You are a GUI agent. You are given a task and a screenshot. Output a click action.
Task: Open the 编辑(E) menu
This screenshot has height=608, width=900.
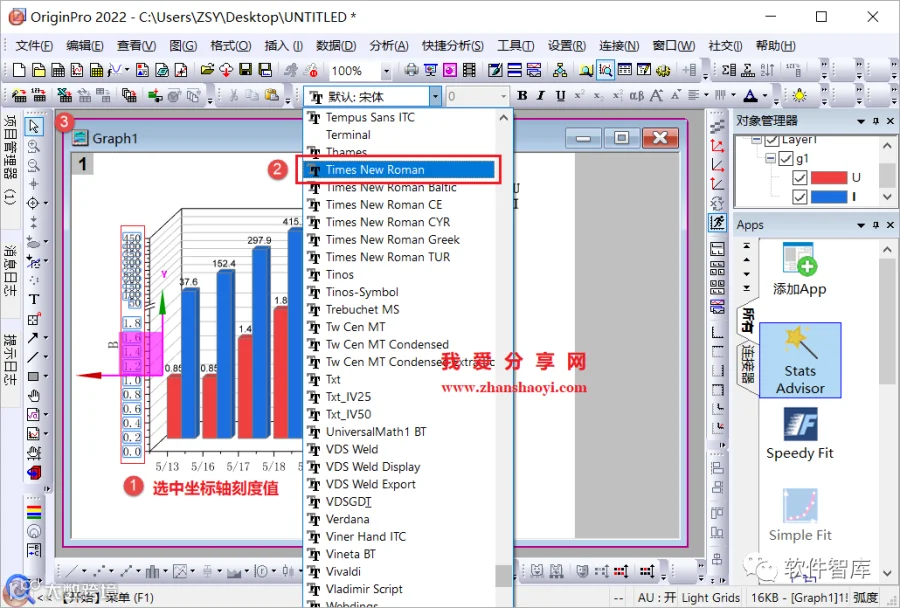[x=85, y=45]
